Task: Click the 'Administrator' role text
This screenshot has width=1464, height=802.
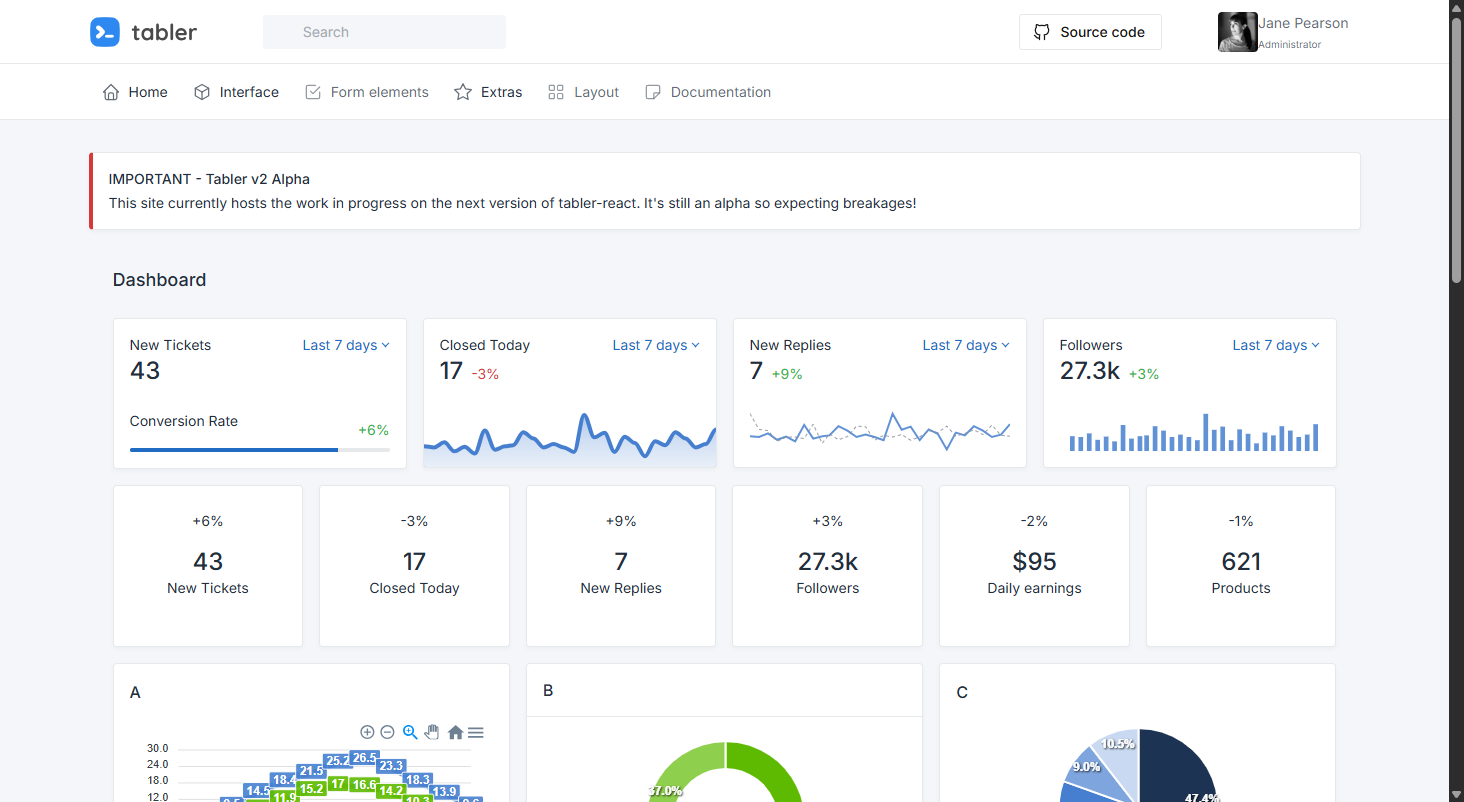Action: coord(1289,45)
